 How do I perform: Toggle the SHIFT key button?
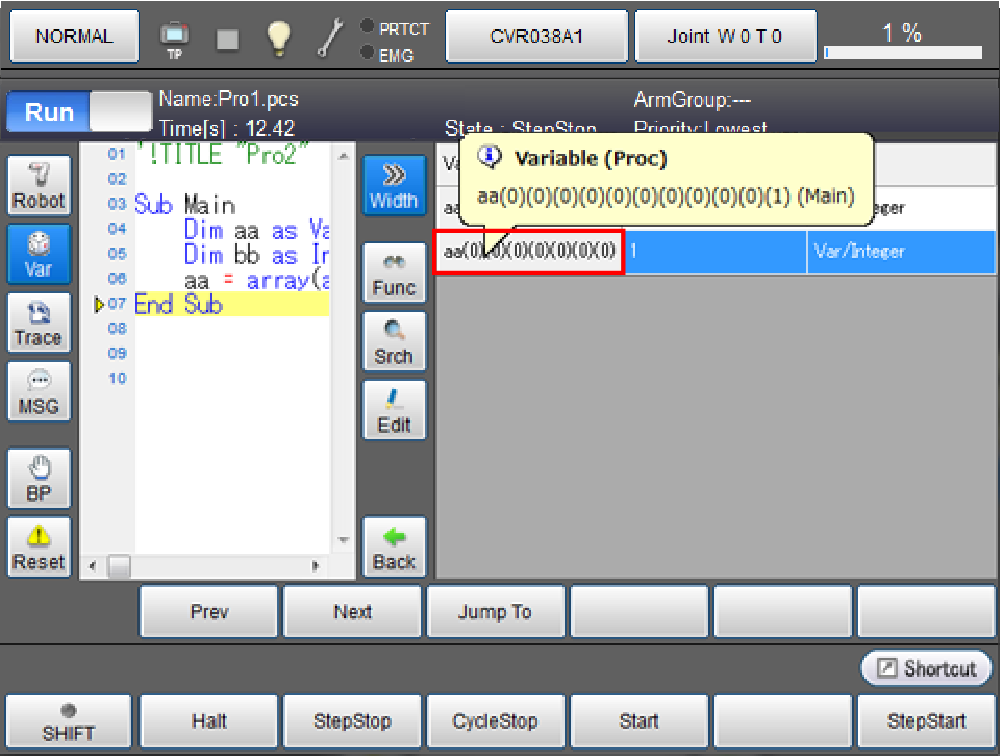coord(69,722)
